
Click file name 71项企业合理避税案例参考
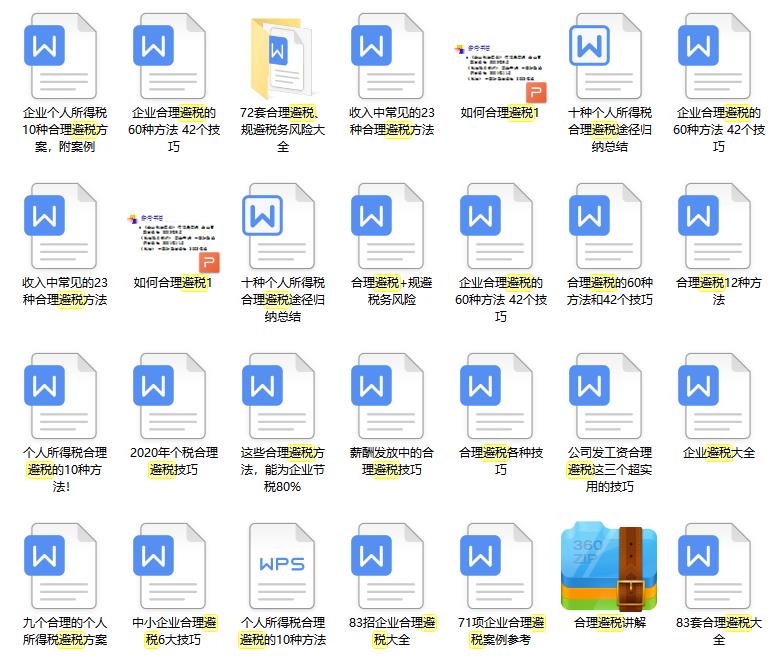pos(501,631)
